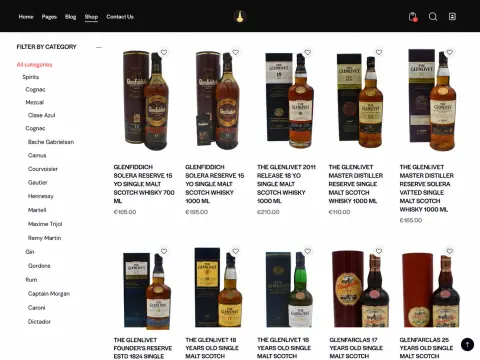Filter by Gin category
This screenshot has height=360, width=480.
coord(30,252)
